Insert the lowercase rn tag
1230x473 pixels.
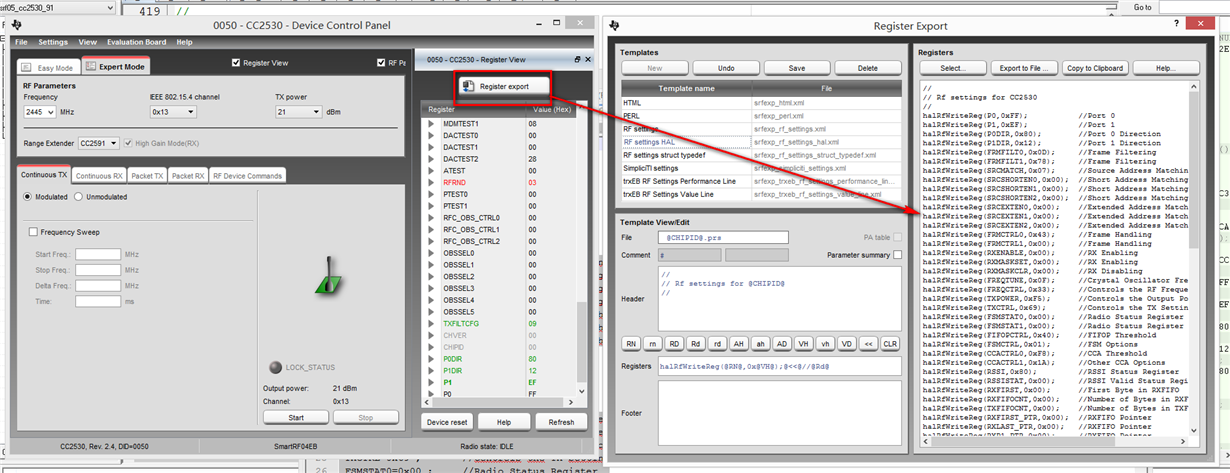[x=653, y=343]
